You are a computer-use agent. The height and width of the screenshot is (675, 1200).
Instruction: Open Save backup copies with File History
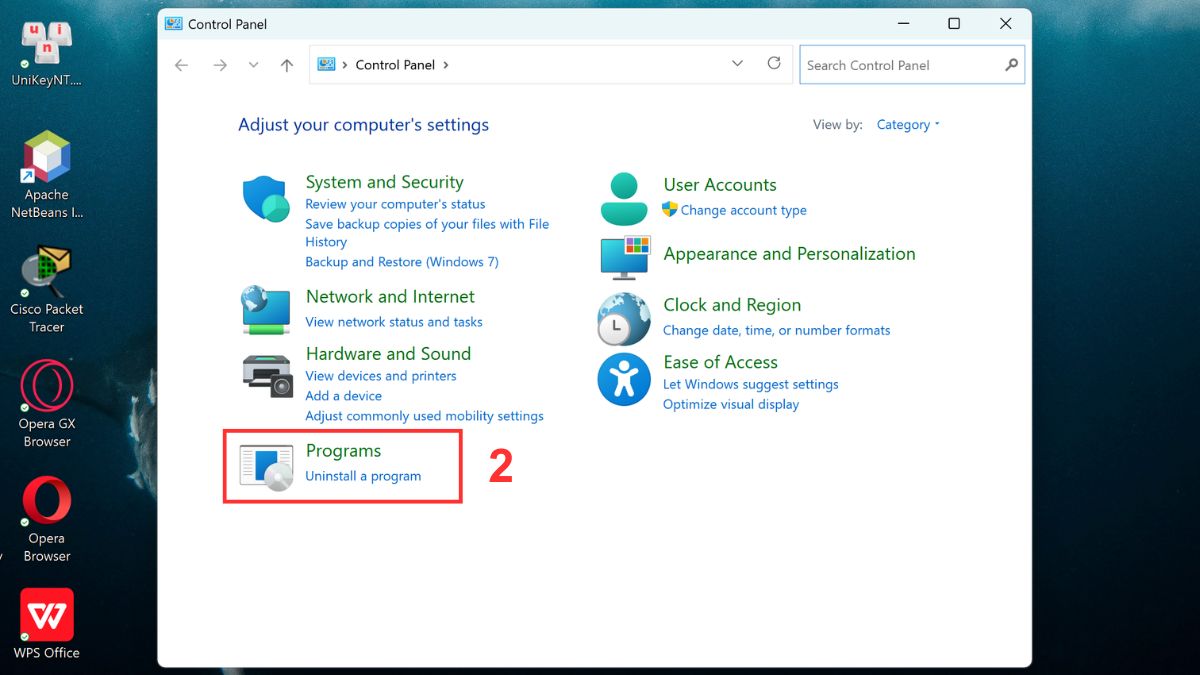coord(427,233)
